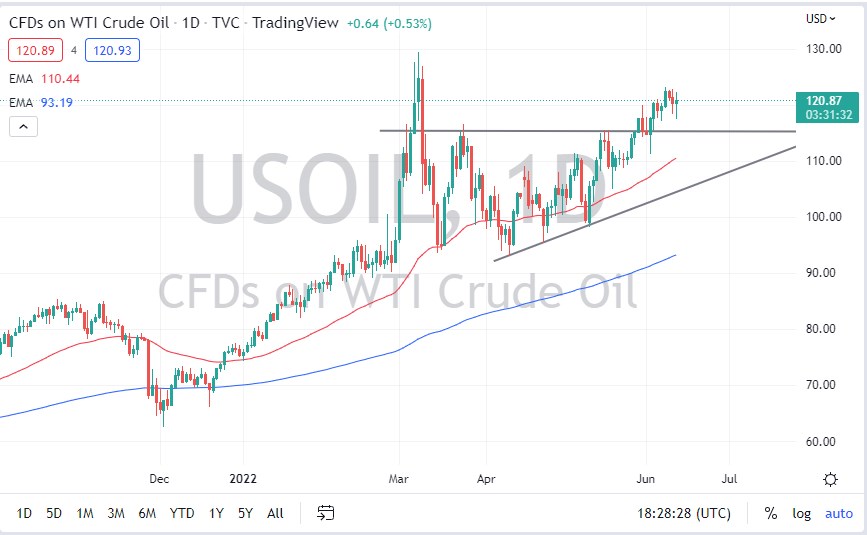Open chart settings gear icon
This screenshot has width=867, height=535.
coord(830,480)
